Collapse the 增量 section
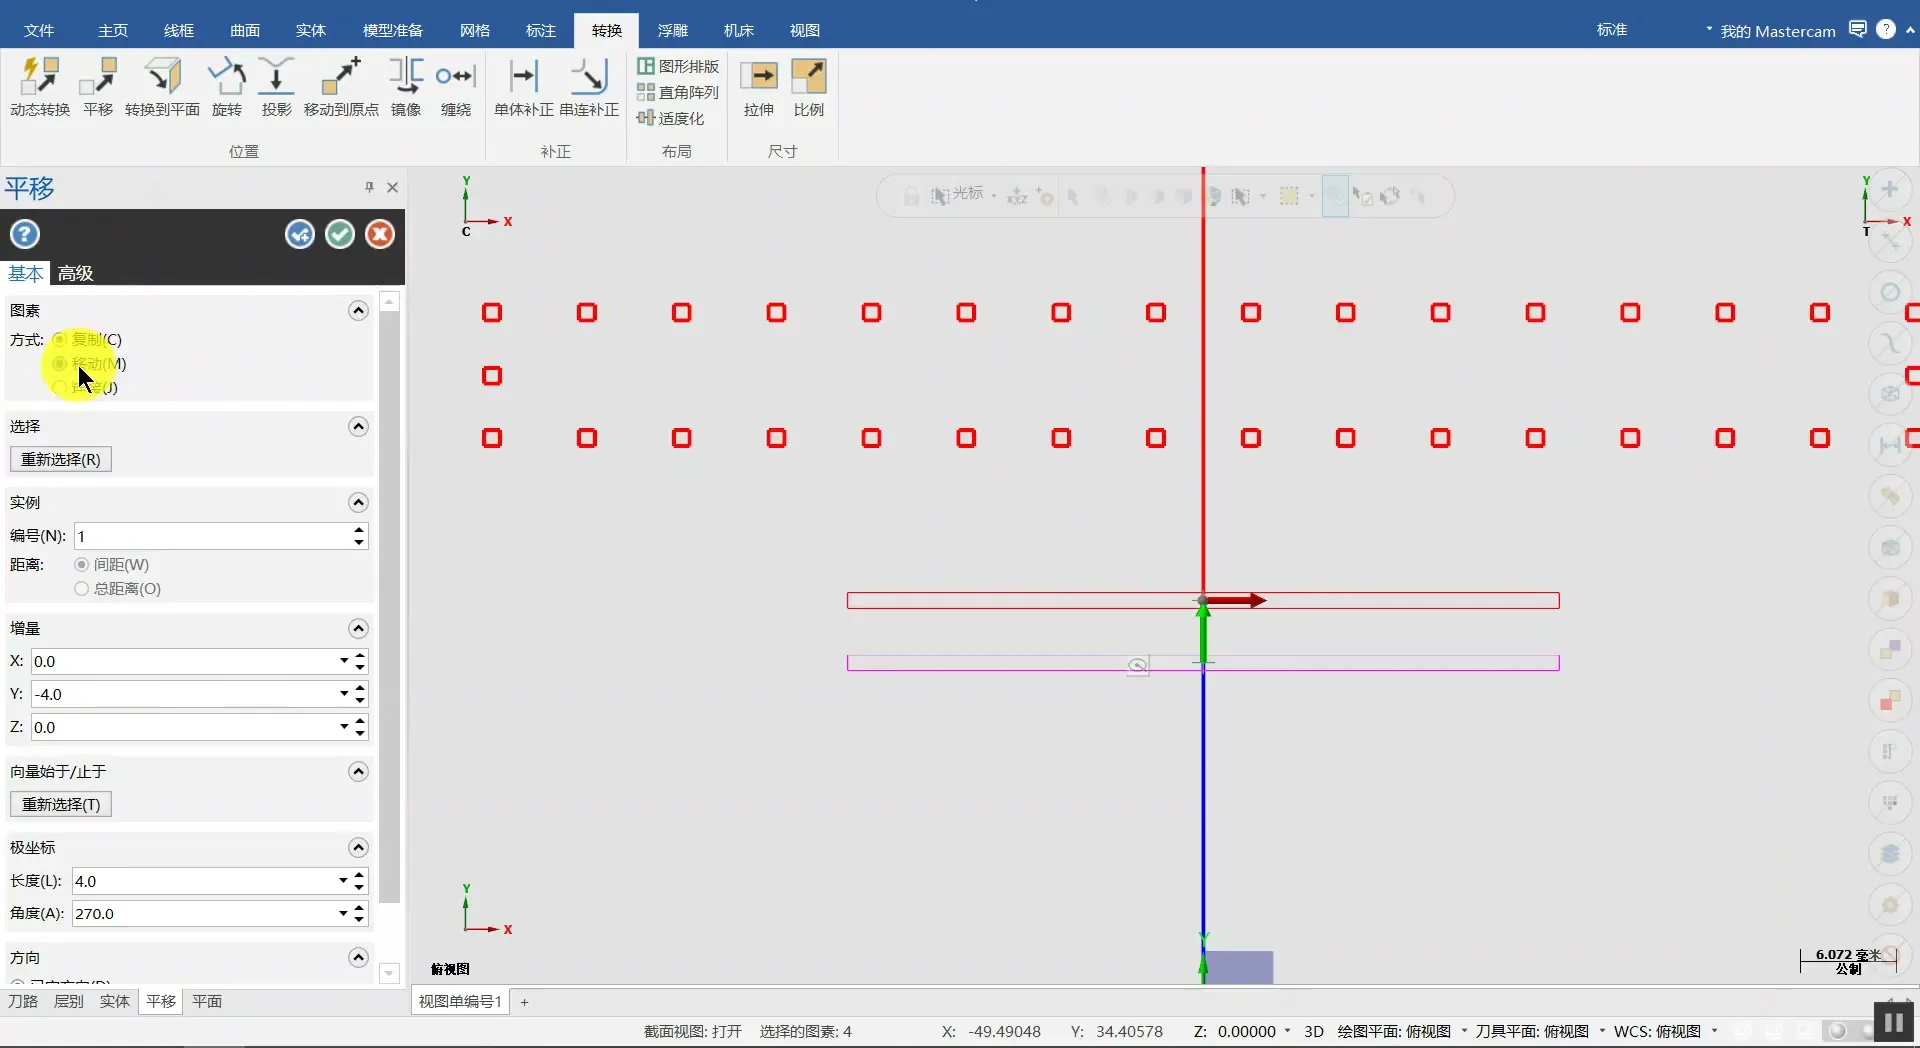The width and height of the screenshot is (1920, 1048). 358,628
